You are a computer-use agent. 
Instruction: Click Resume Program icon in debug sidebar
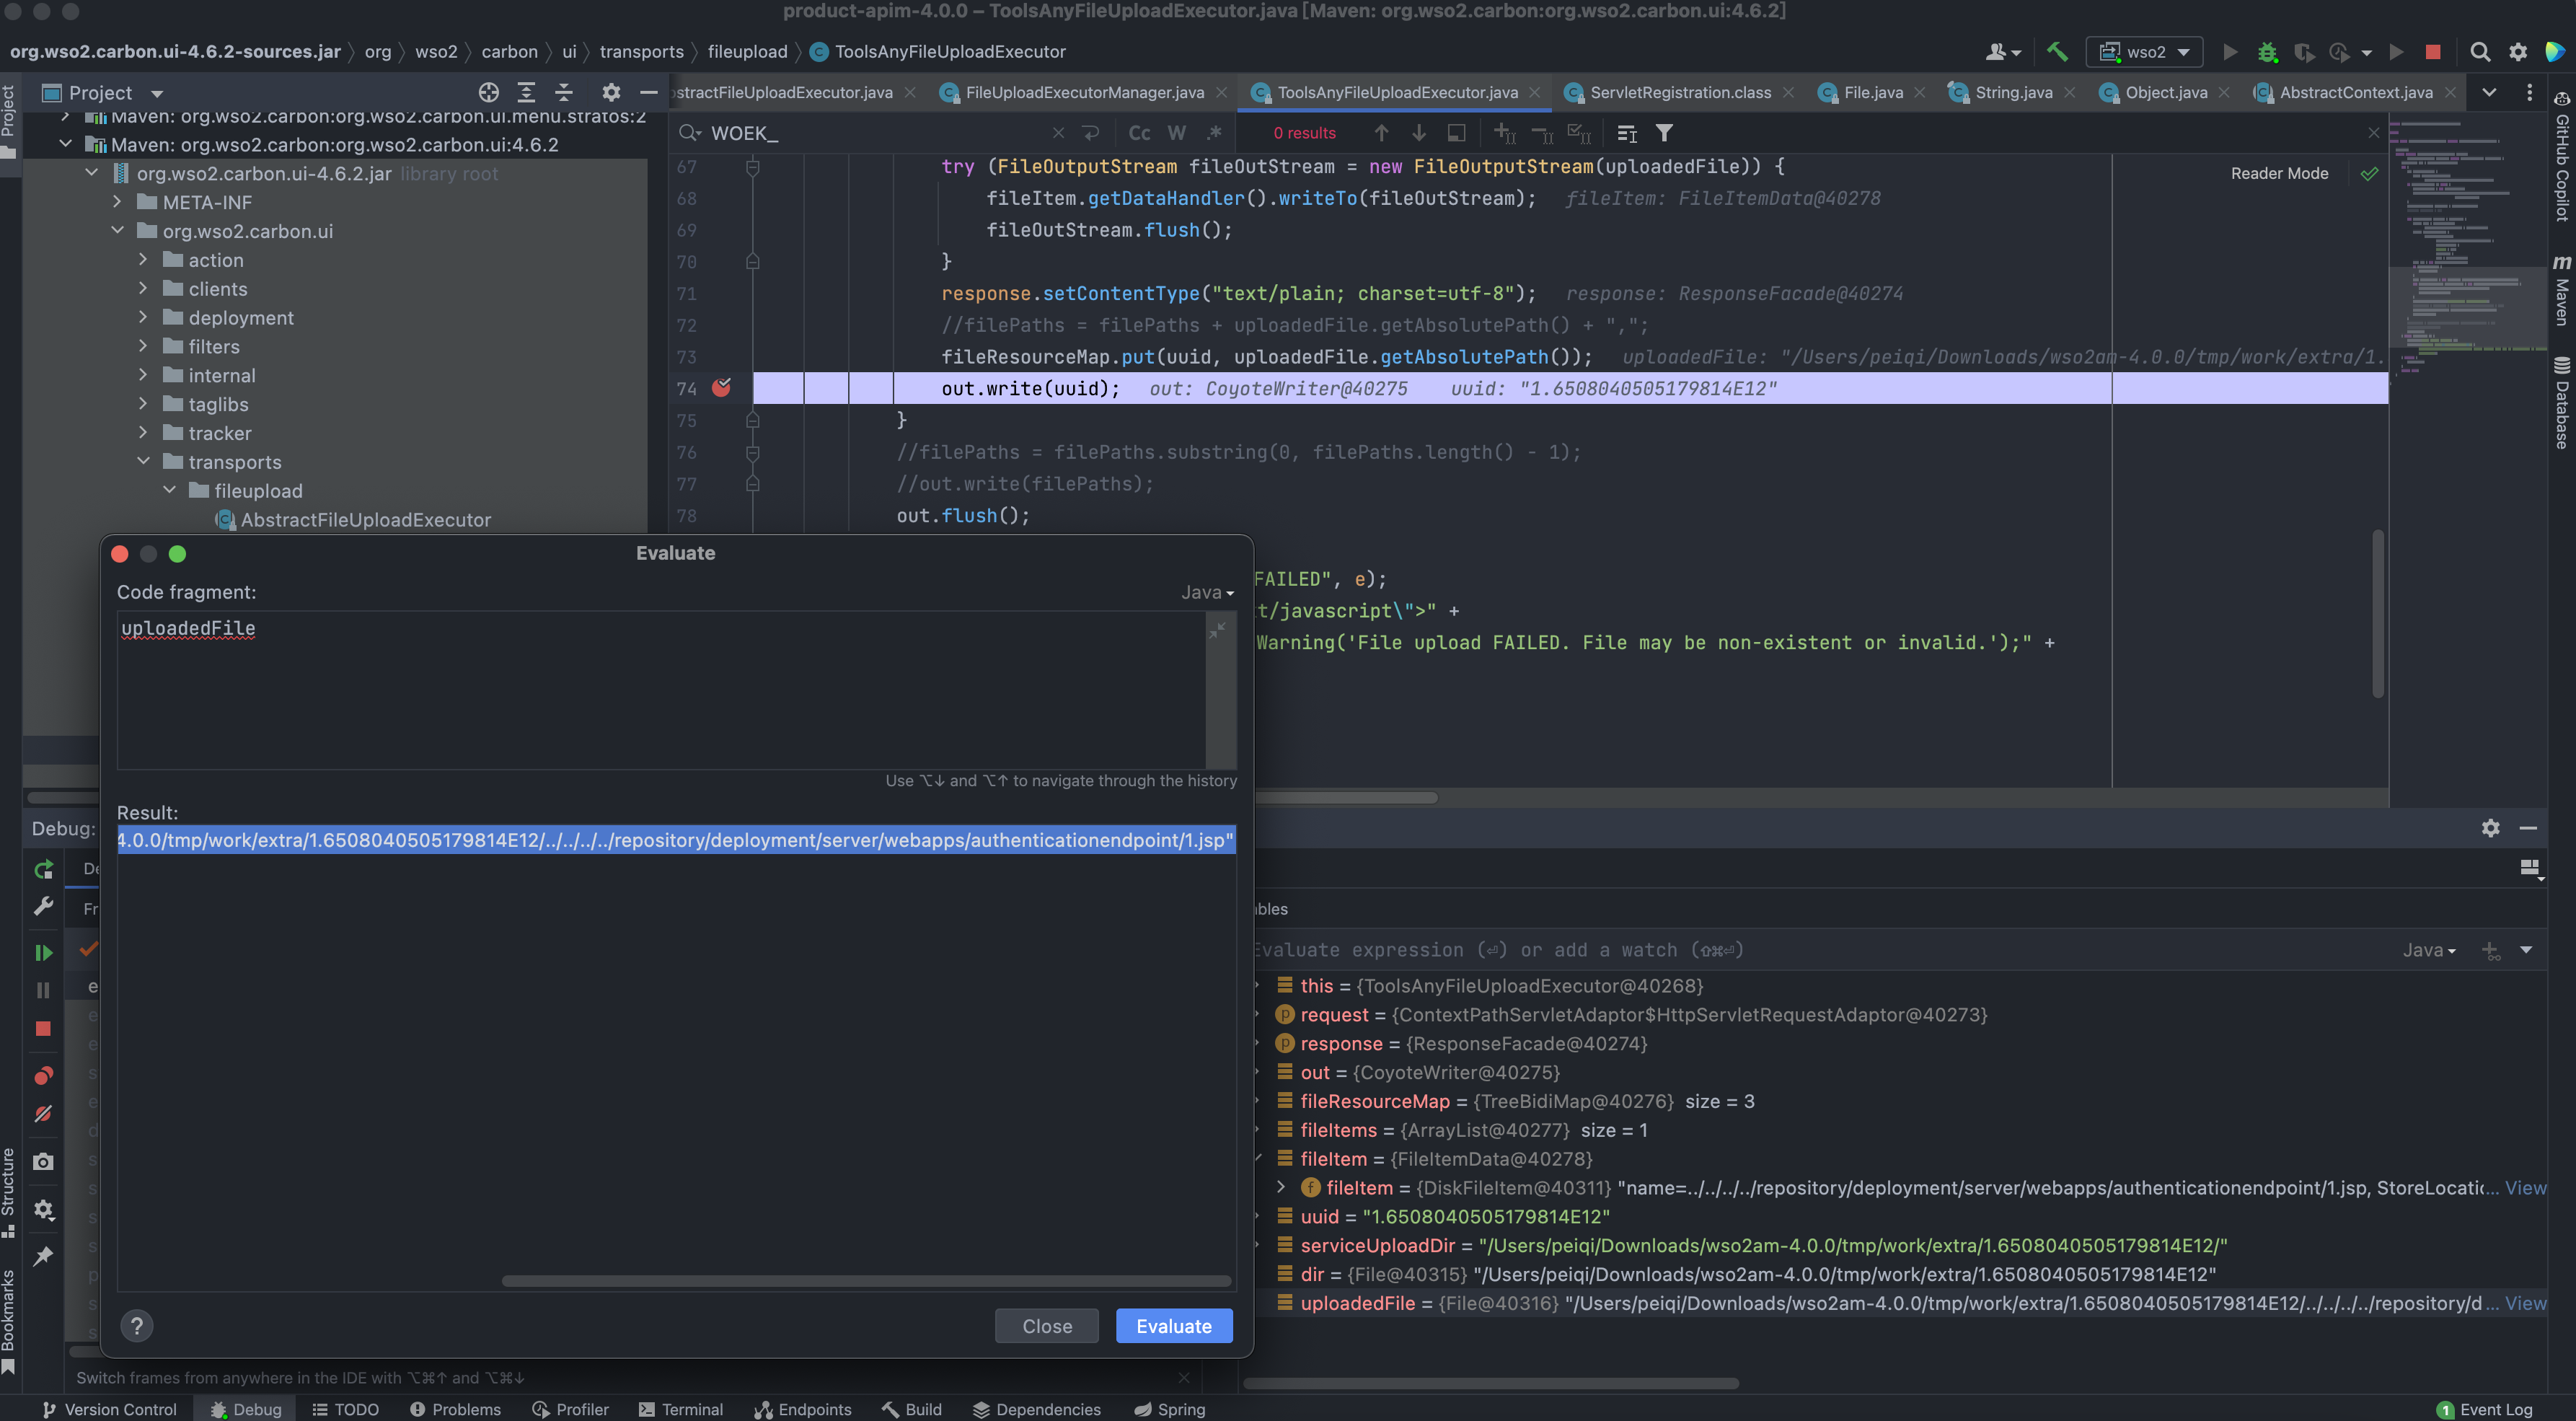tap(43, 952)
